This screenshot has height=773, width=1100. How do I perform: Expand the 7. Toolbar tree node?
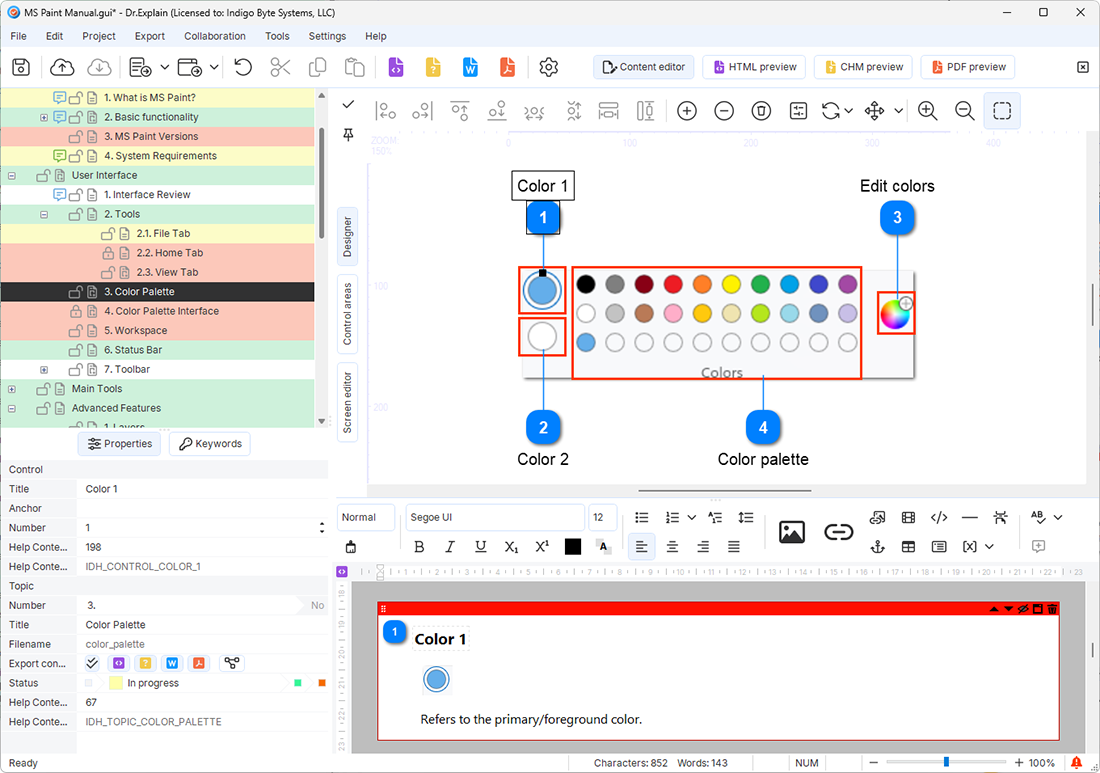[43, 369]
